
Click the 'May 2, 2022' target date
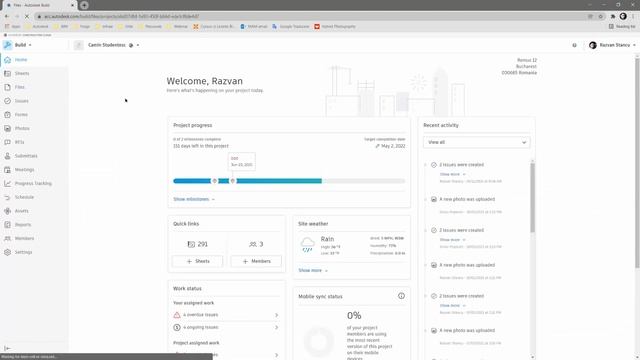pyautogui.click(x=393, y=146)
